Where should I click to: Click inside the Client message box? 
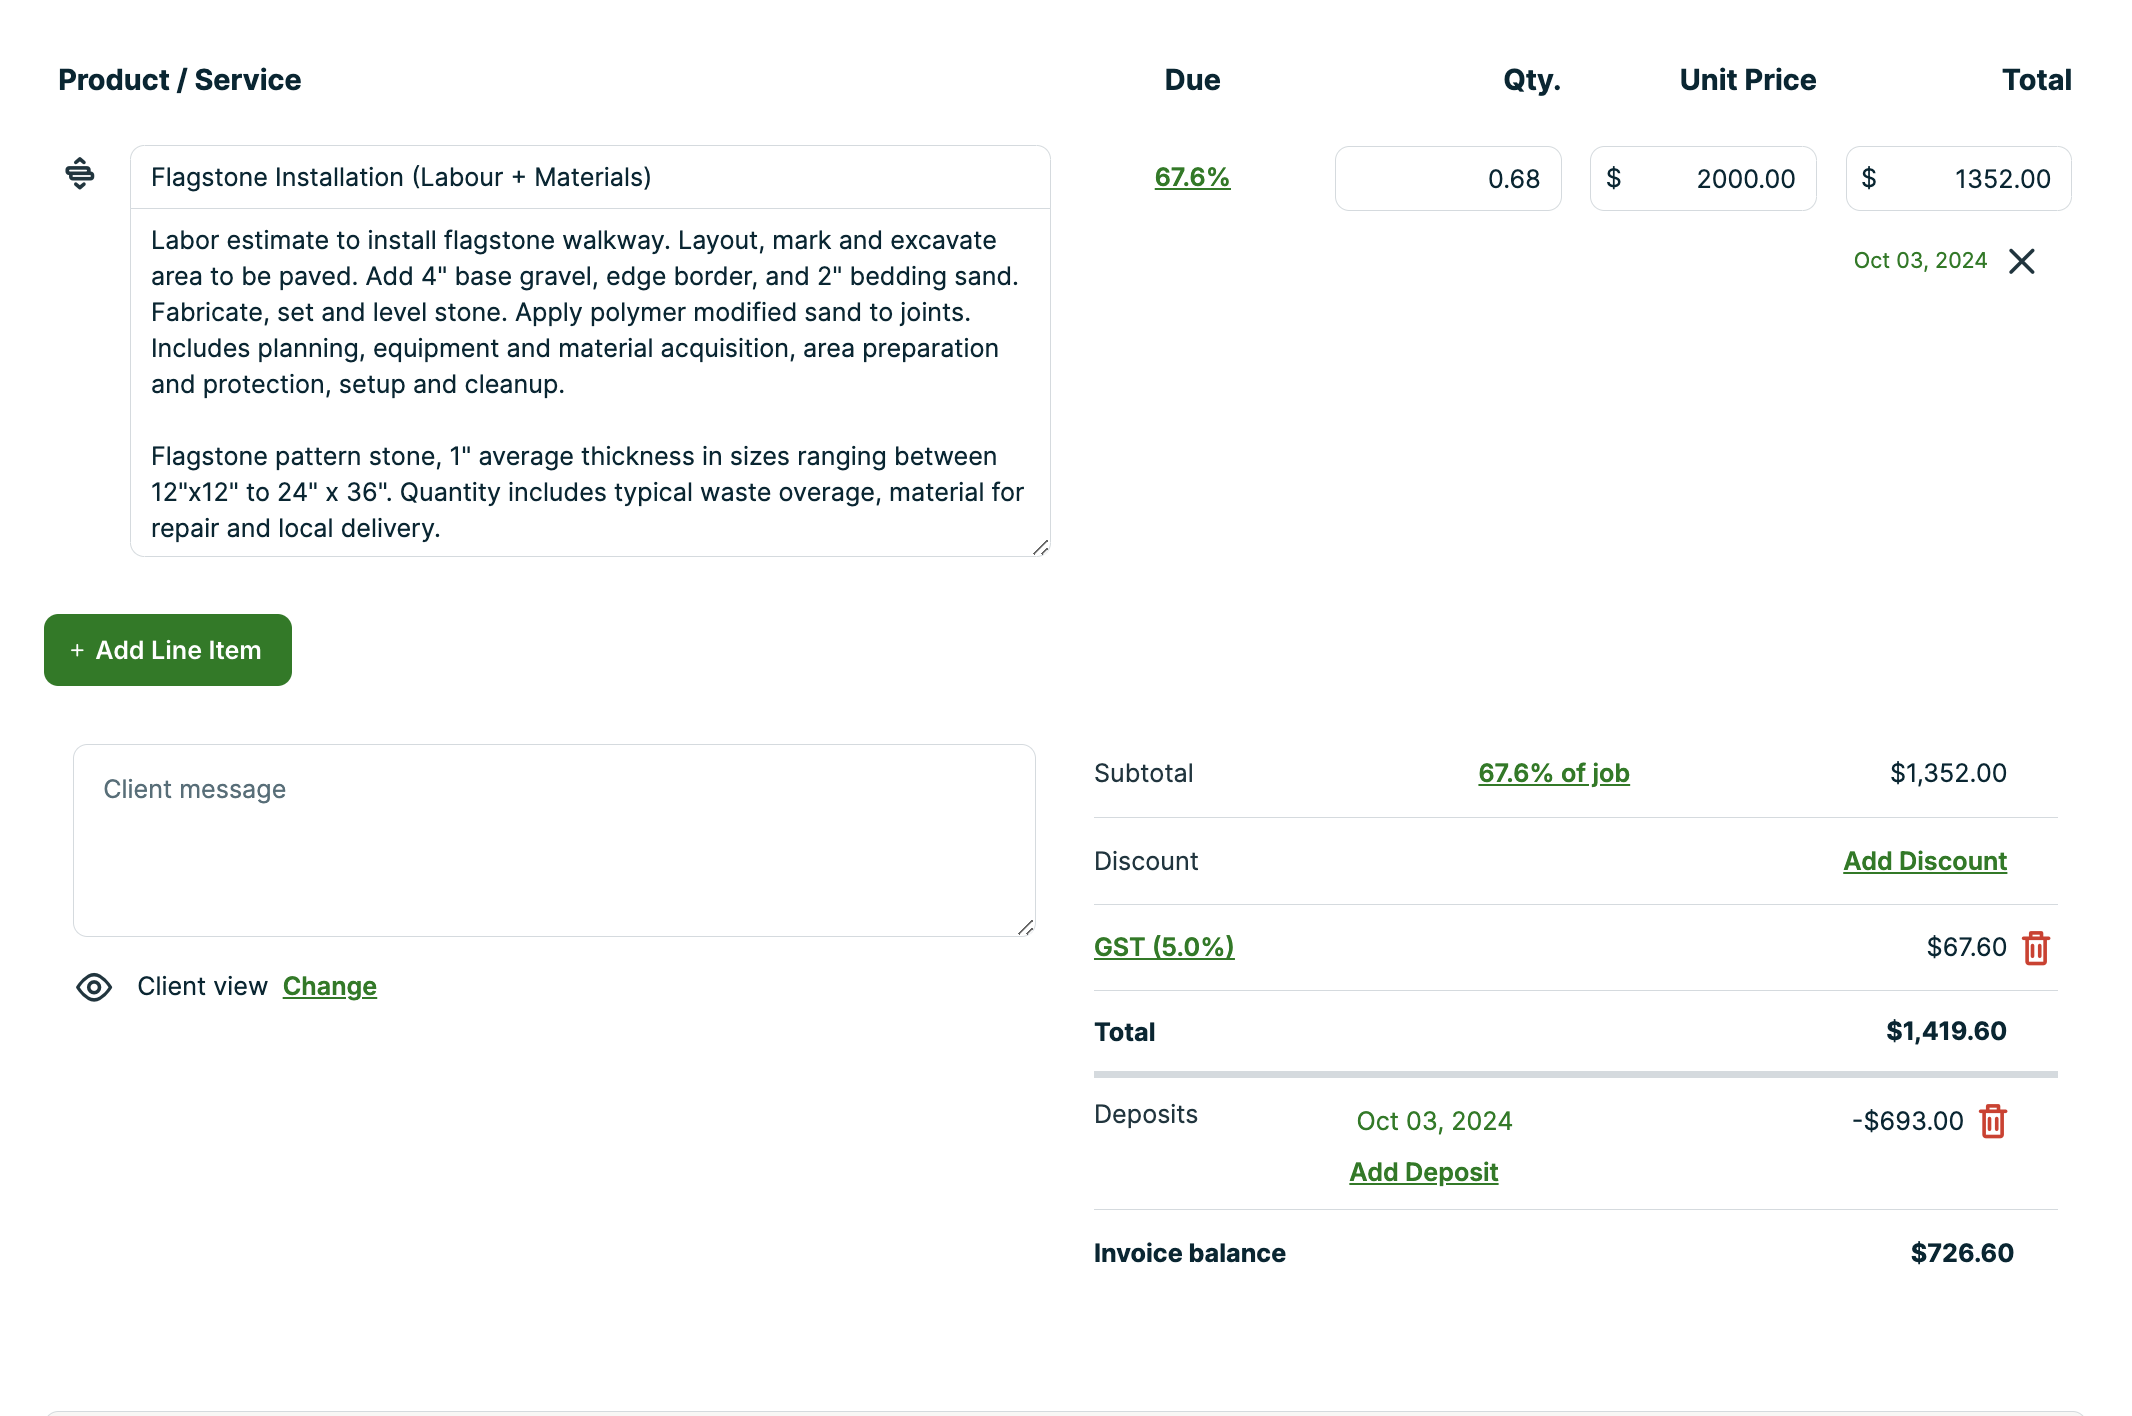click(x=553, y=840)
